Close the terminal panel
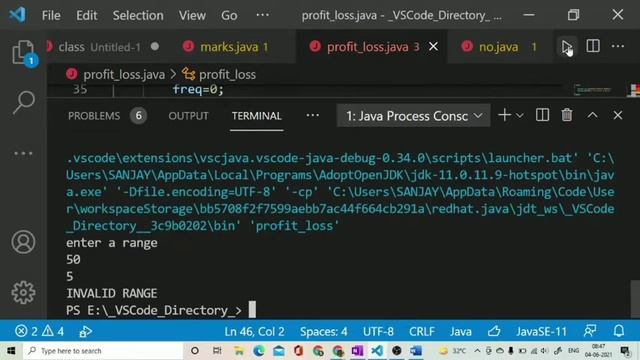640x360 pixels. [618, 116]
